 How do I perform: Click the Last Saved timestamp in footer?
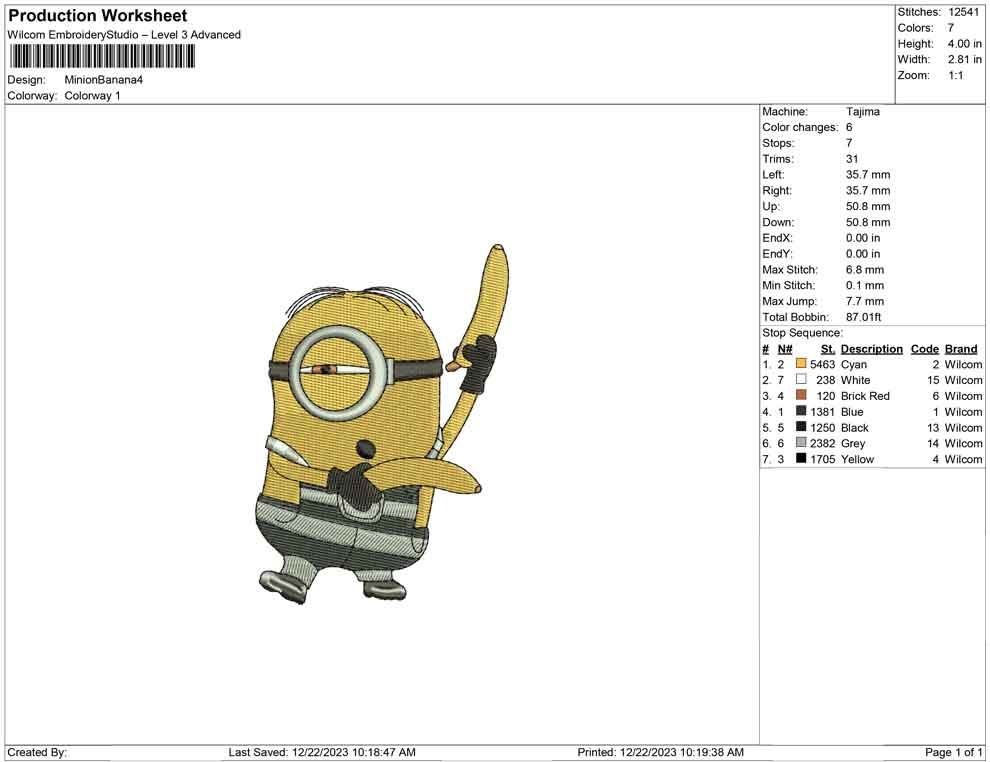tap(322, 752)
